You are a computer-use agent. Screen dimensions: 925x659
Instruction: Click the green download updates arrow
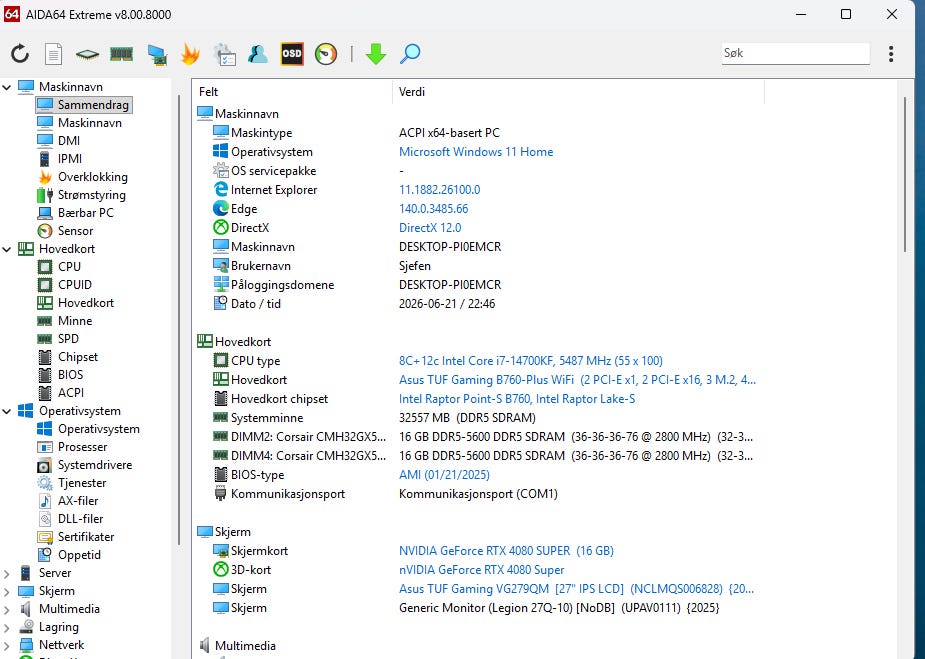coord(376,54)
